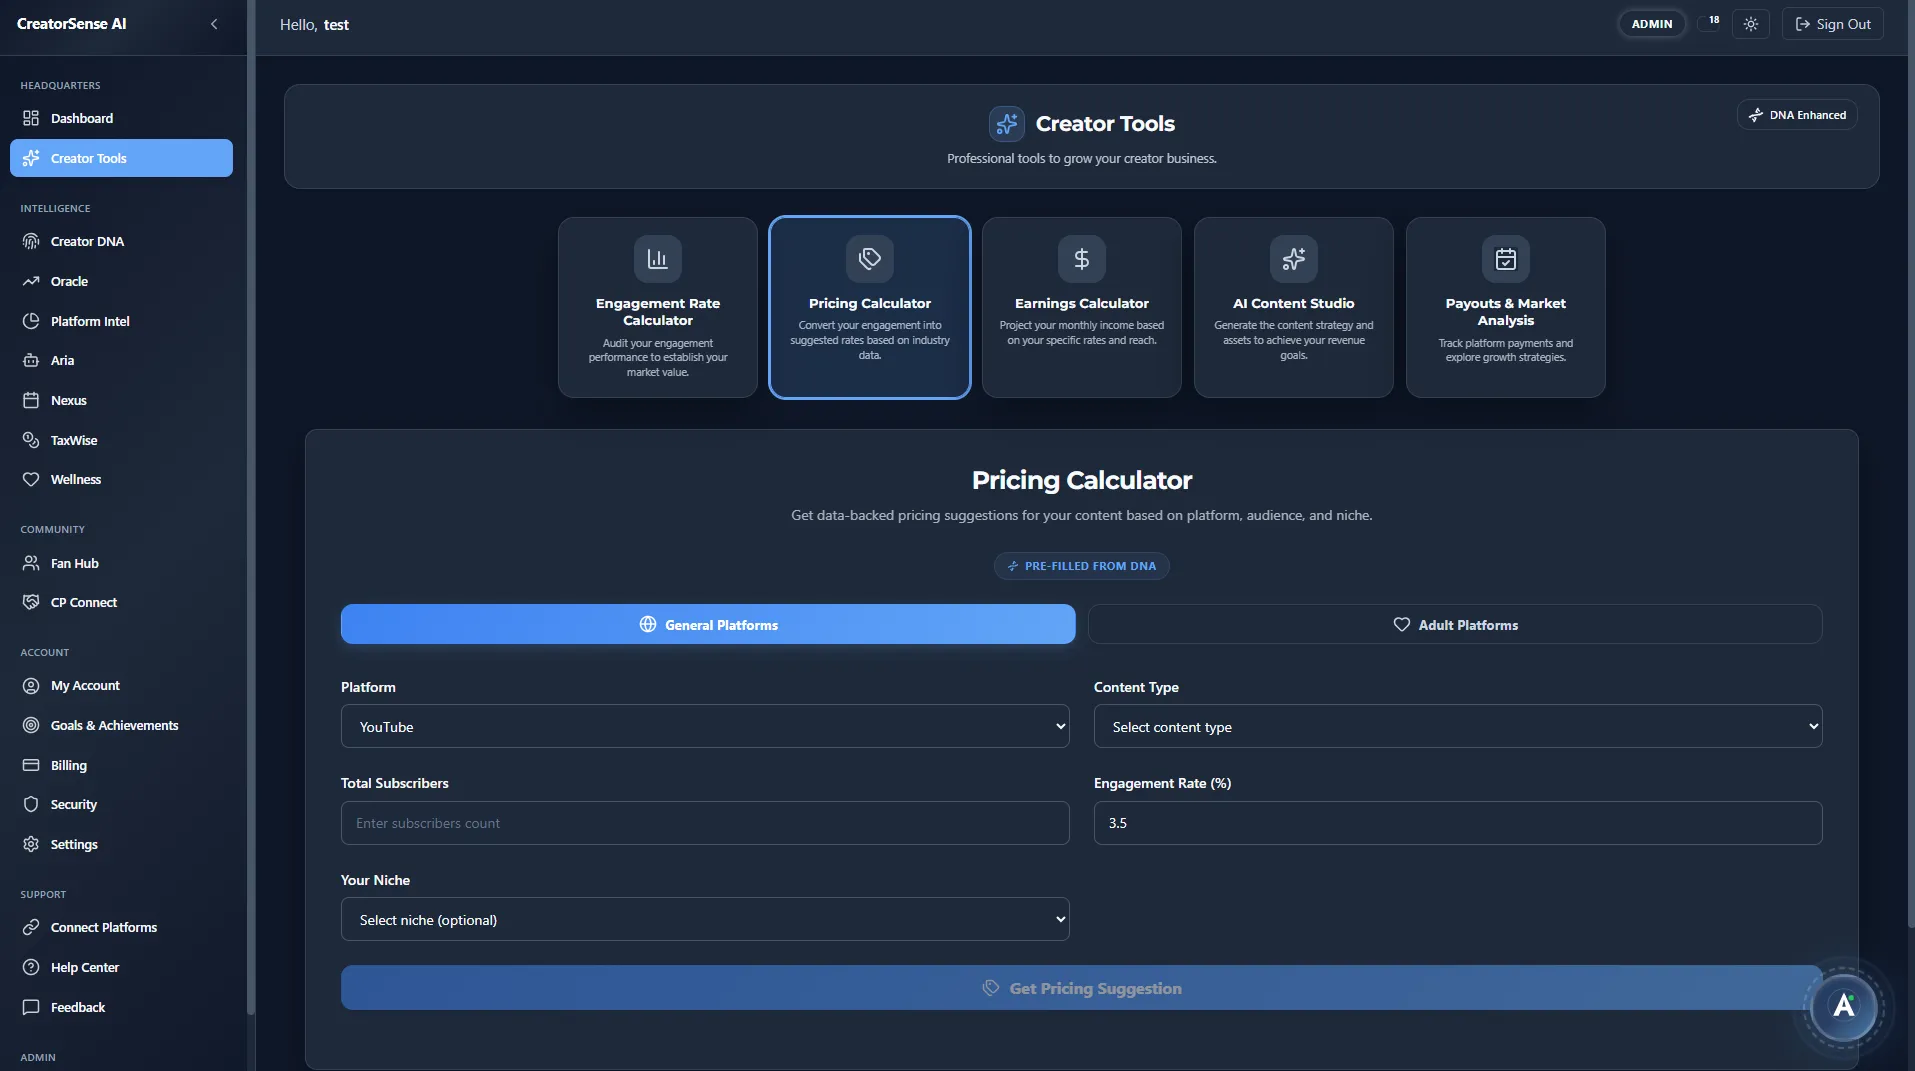Launch the AI Content Studio

click(1293, 307)
